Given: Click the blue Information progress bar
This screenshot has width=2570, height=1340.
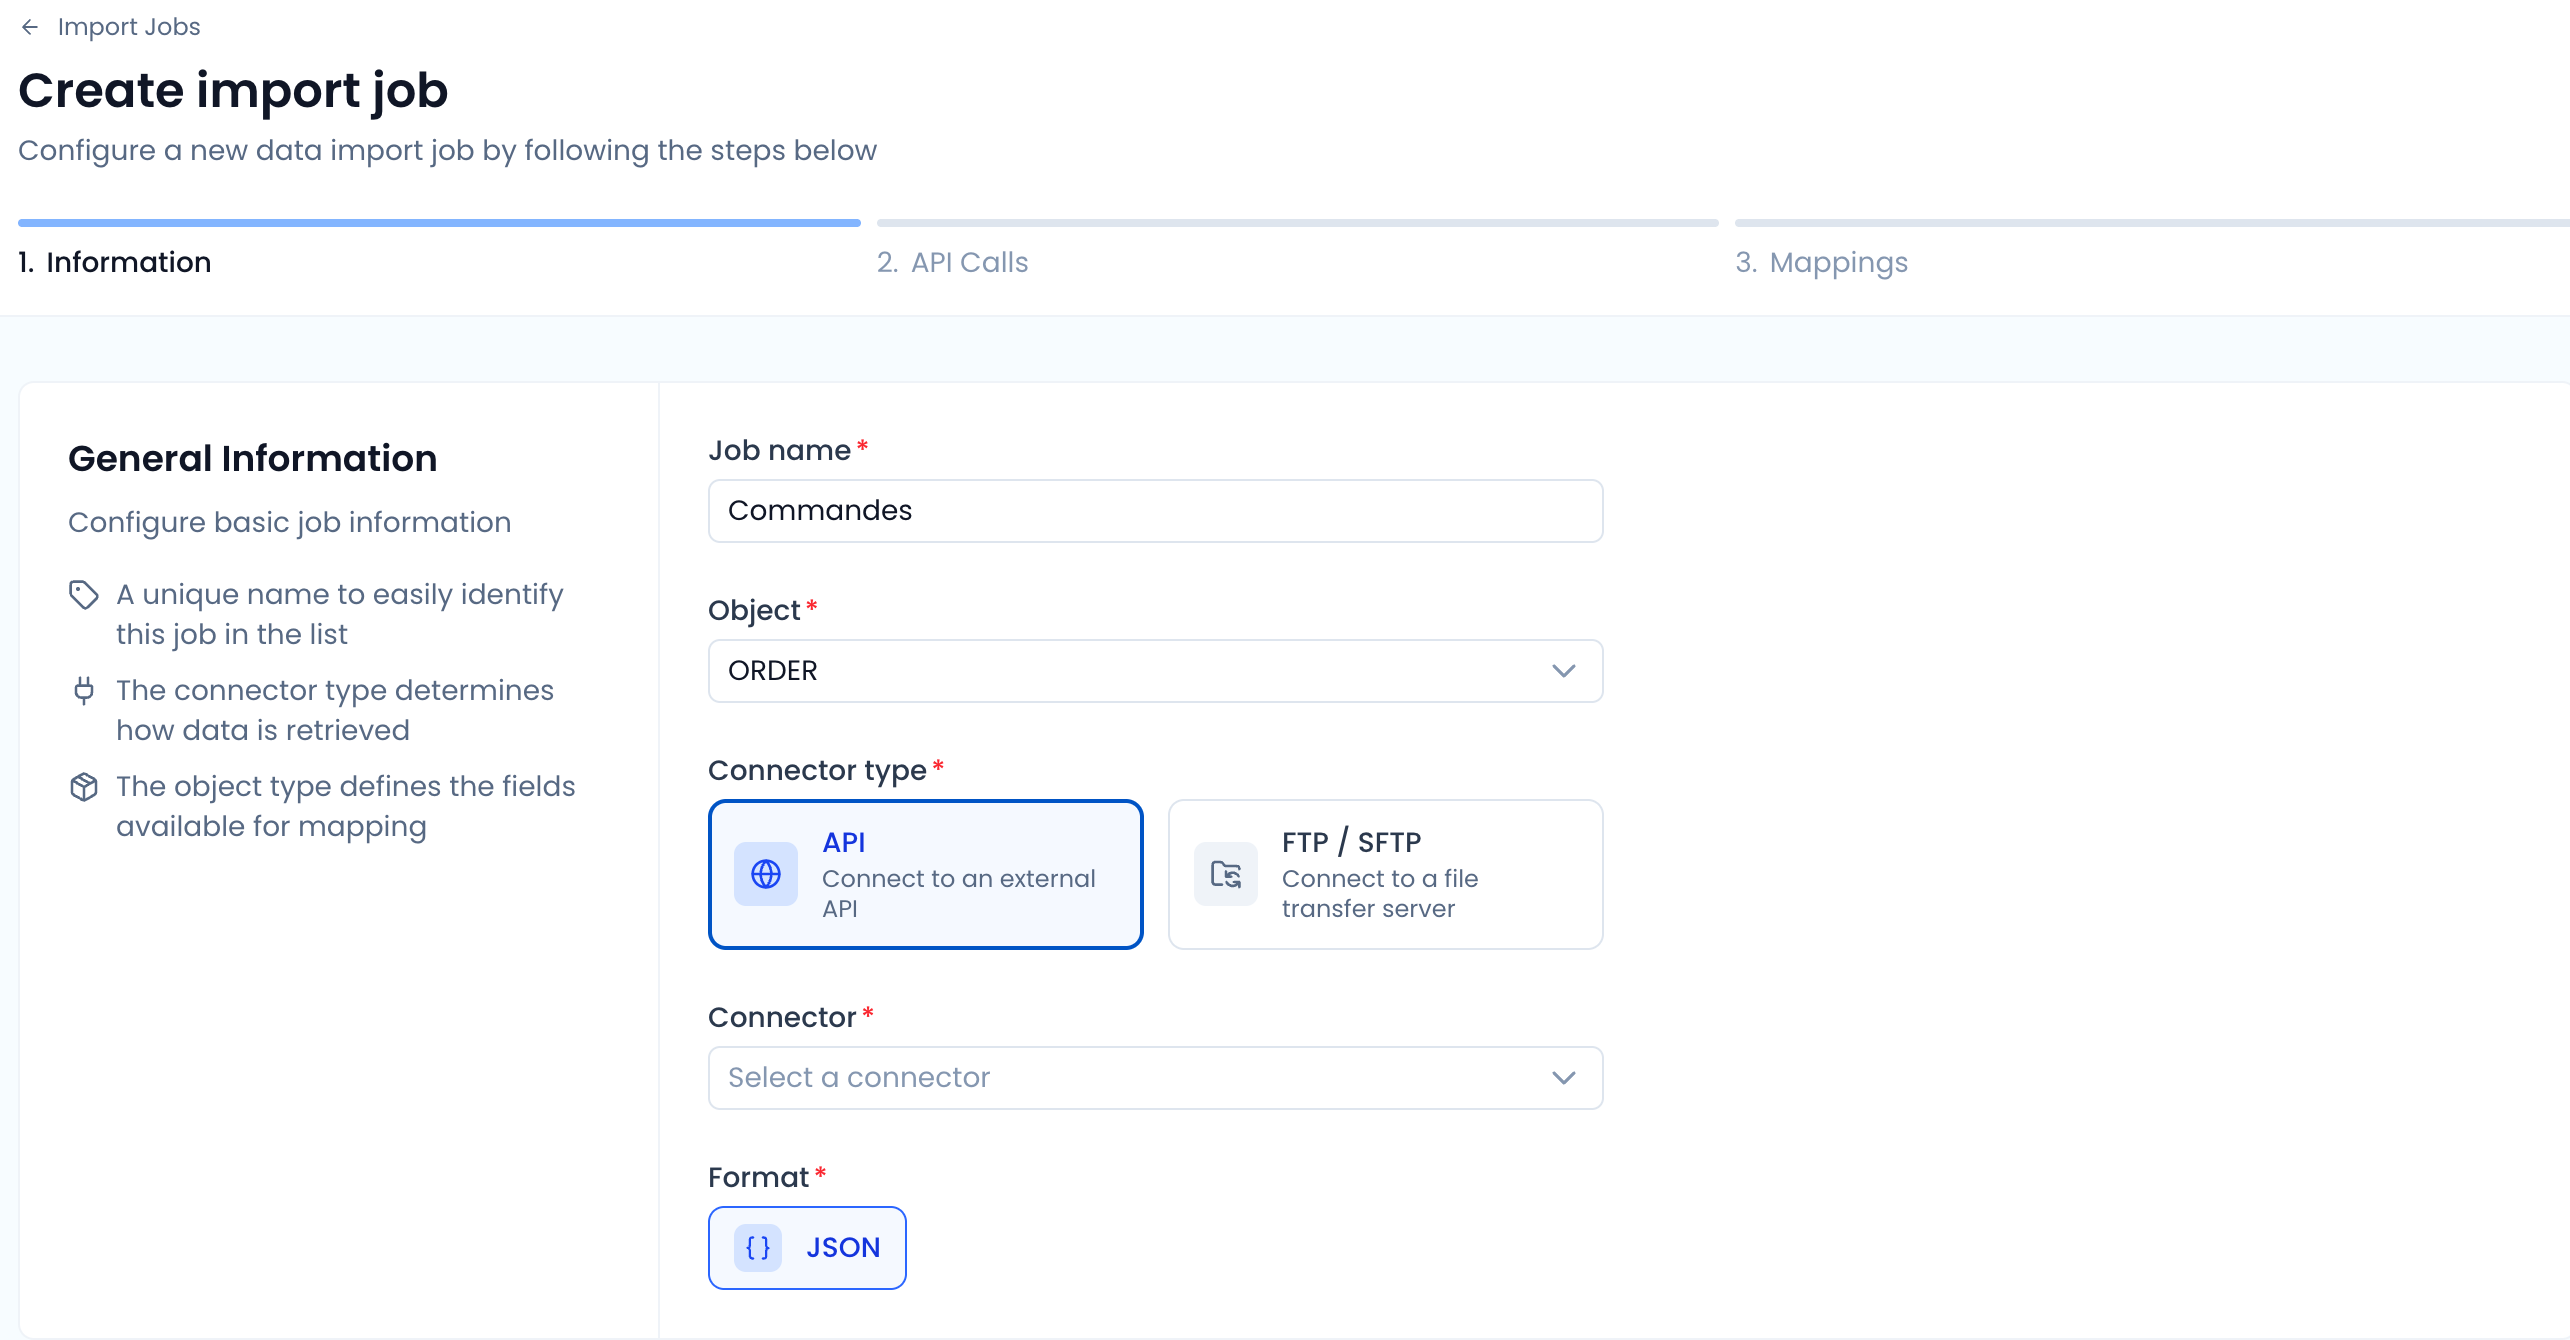Looking at the screenshot, I should (439, 222).
